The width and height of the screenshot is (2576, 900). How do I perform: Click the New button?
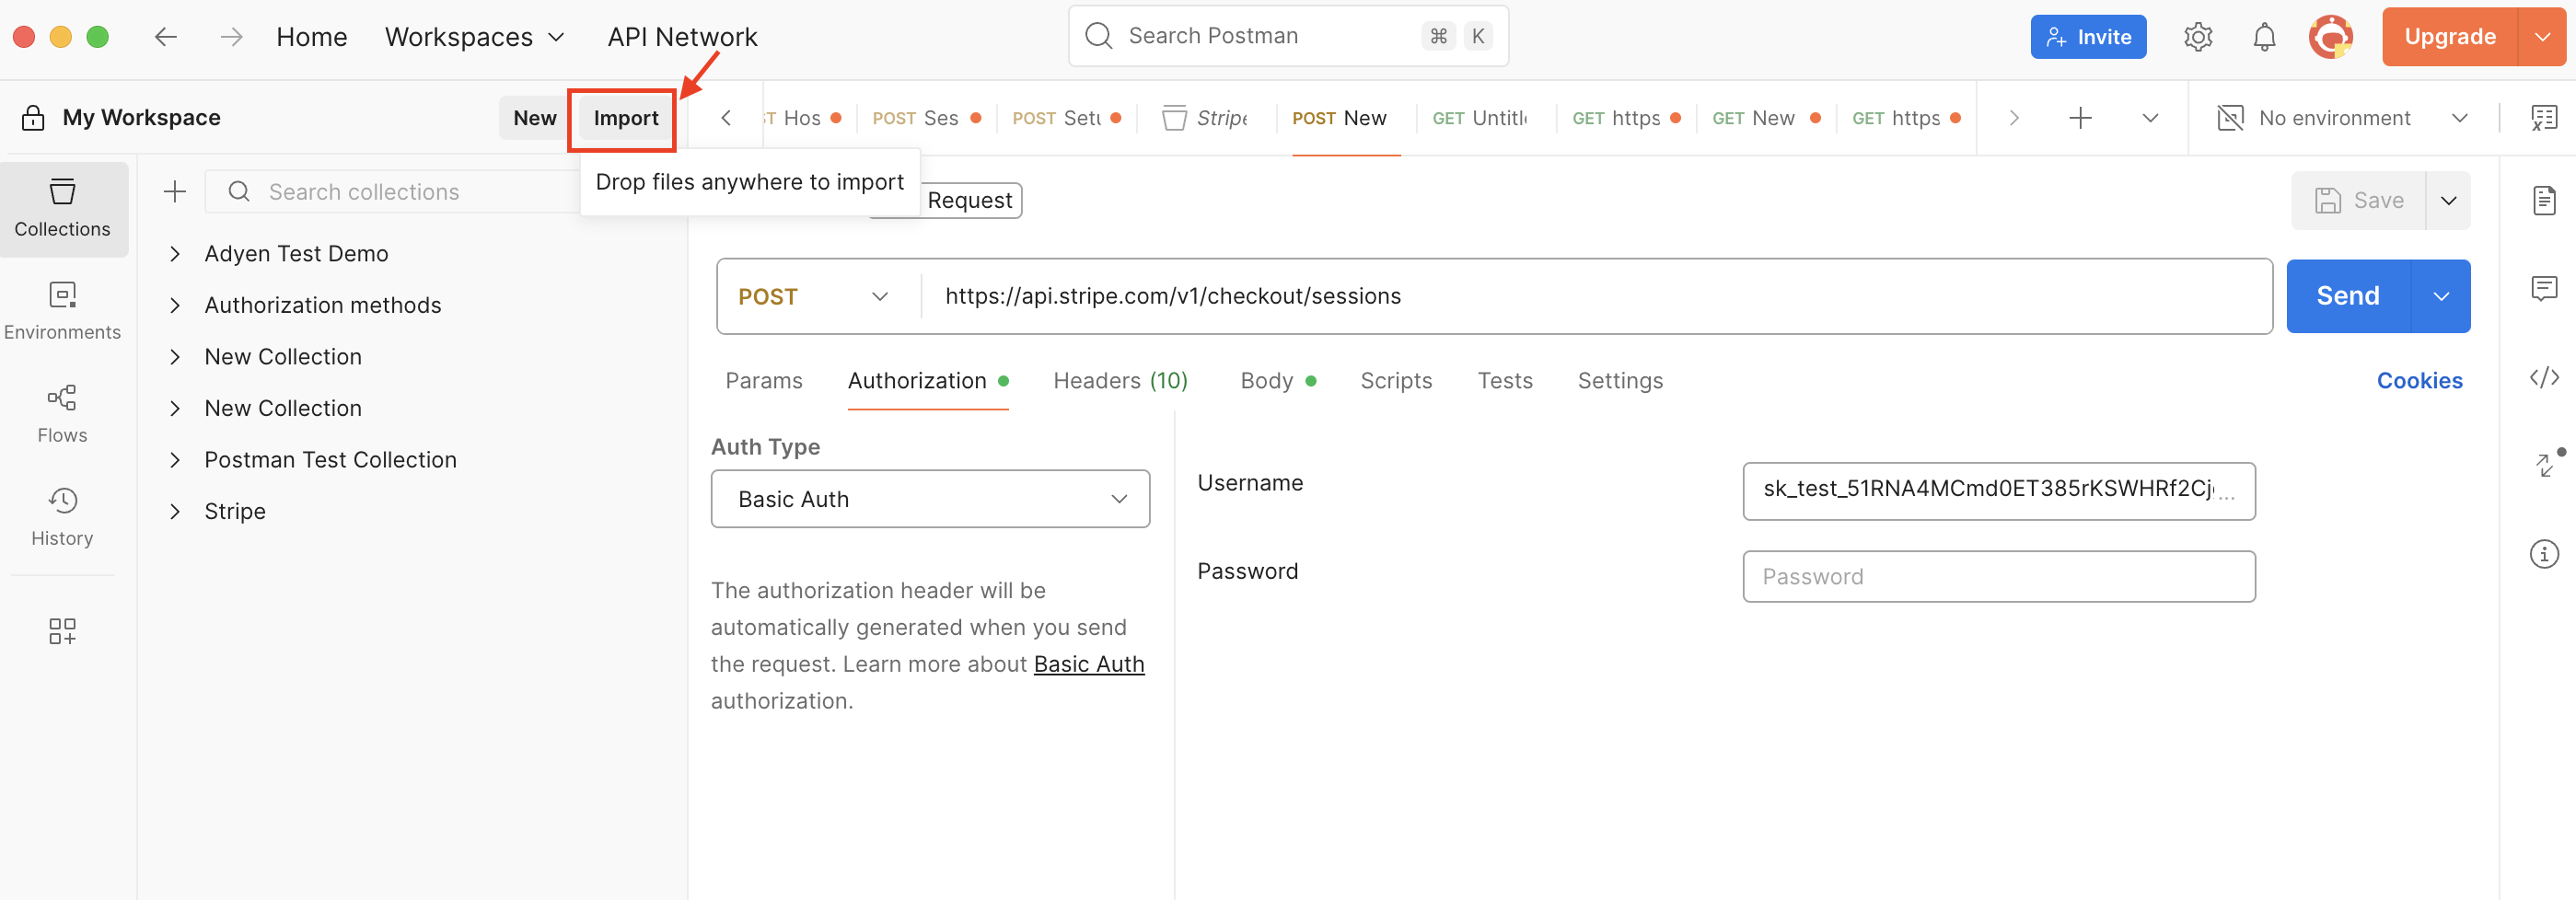535,118
